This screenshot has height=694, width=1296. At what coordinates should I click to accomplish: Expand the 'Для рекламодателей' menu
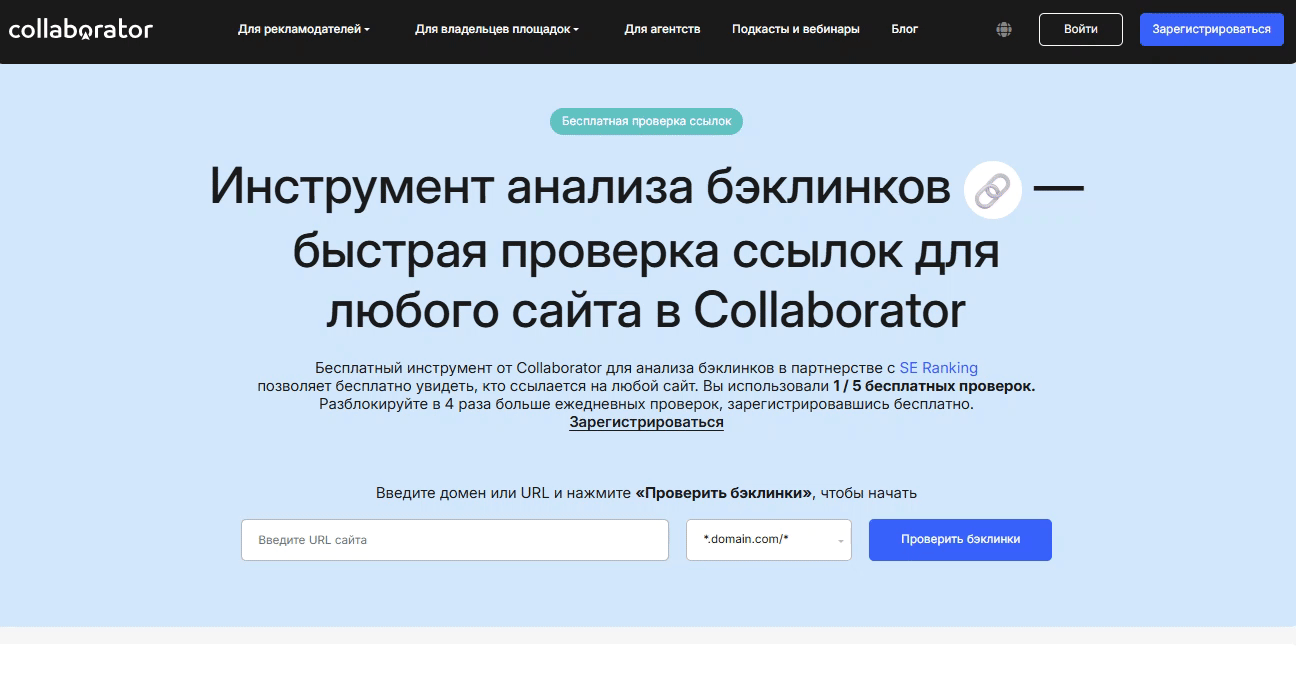(x=304, y=30)
